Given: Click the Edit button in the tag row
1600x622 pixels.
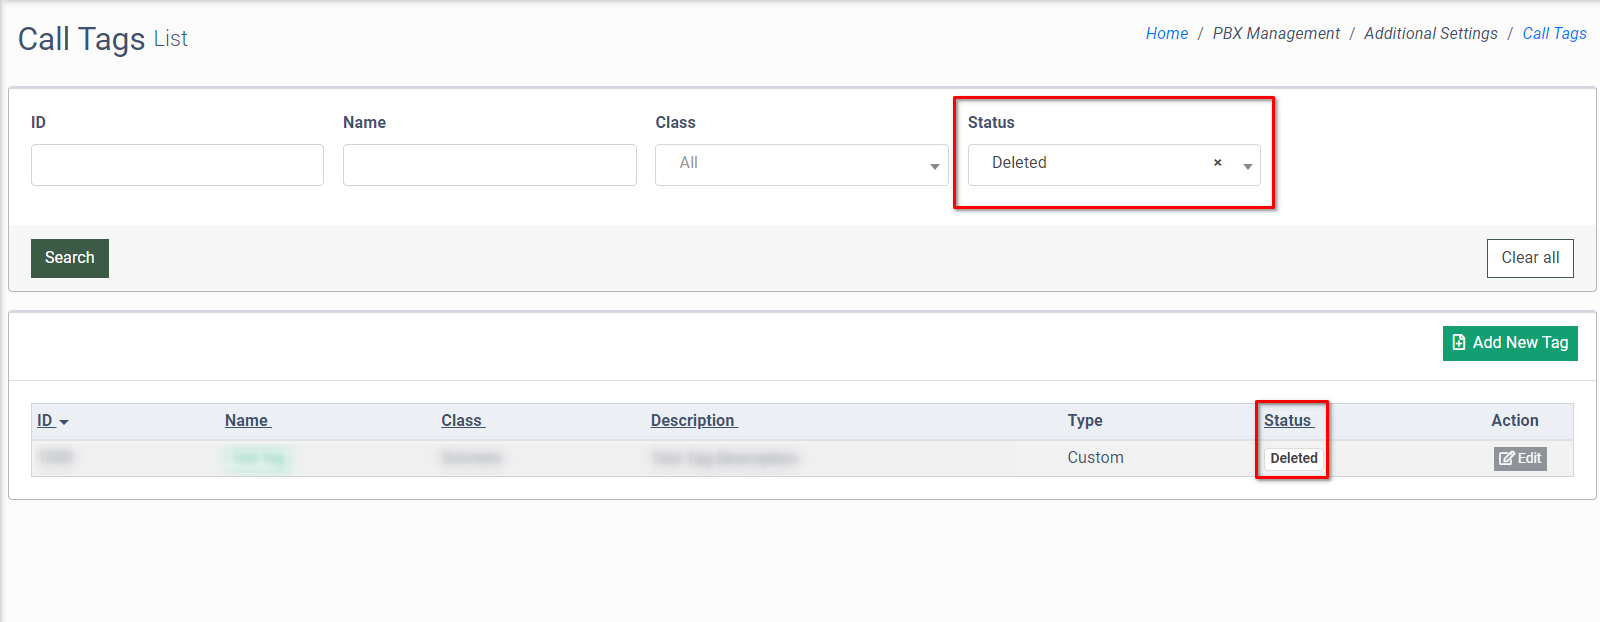Looking at the screenshot, I should [x=1520, y=458].
